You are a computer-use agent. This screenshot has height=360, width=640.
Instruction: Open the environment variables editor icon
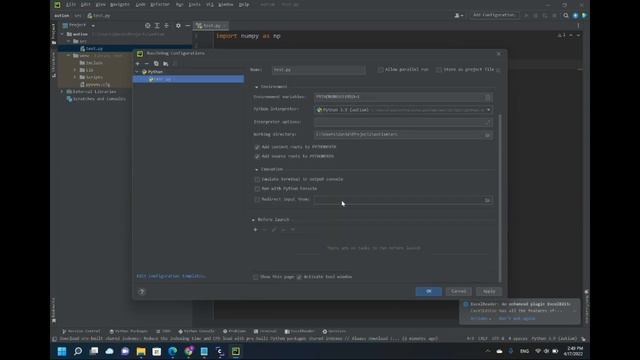[487, 97]
